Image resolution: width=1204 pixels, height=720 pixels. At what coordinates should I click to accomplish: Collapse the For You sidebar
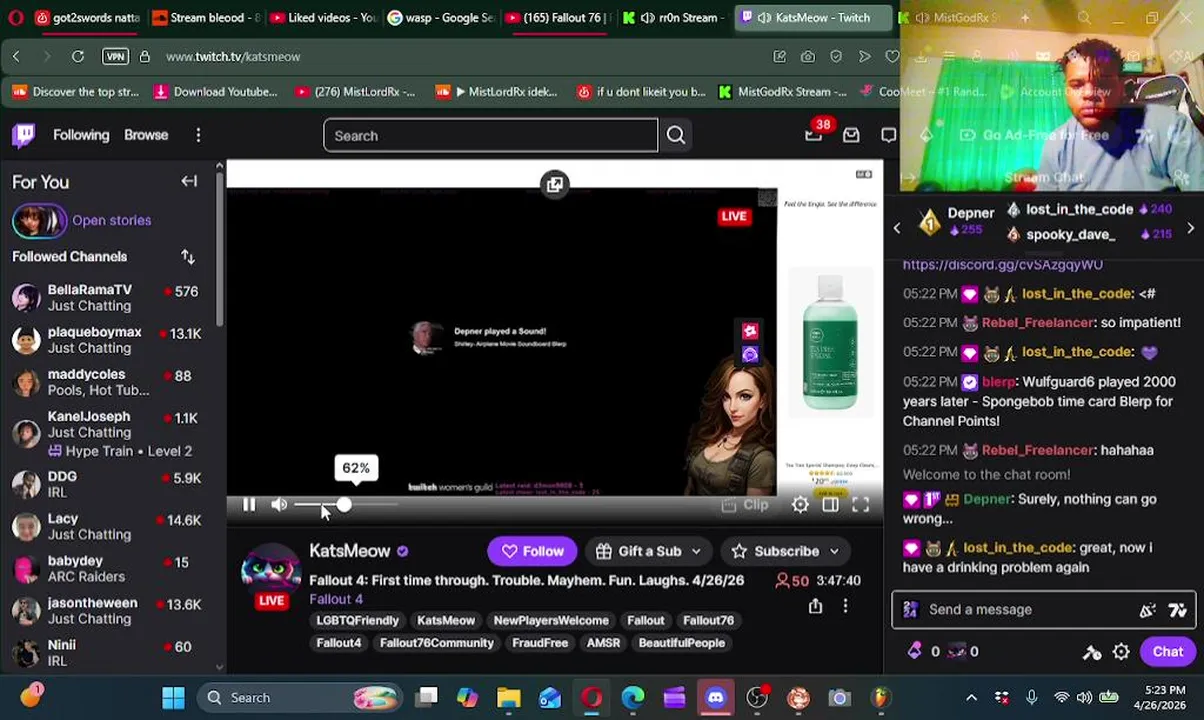coord(189,181)
